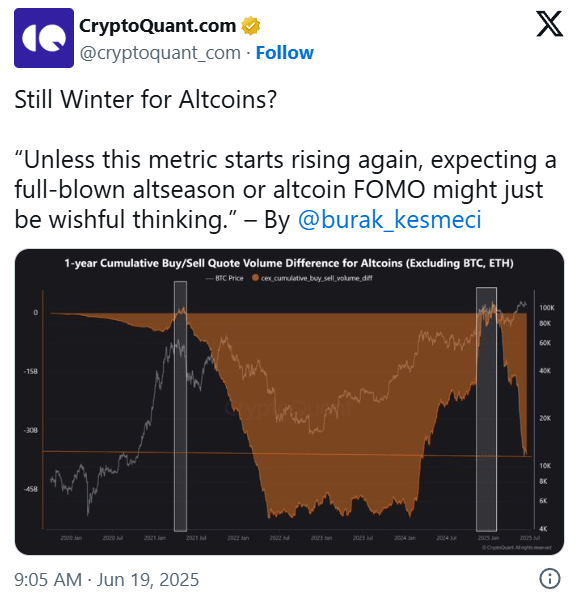This screenshot has height=601, width=582.
Task: Click the CryptoQuant profile avatar logo
Action: point(44,38)
